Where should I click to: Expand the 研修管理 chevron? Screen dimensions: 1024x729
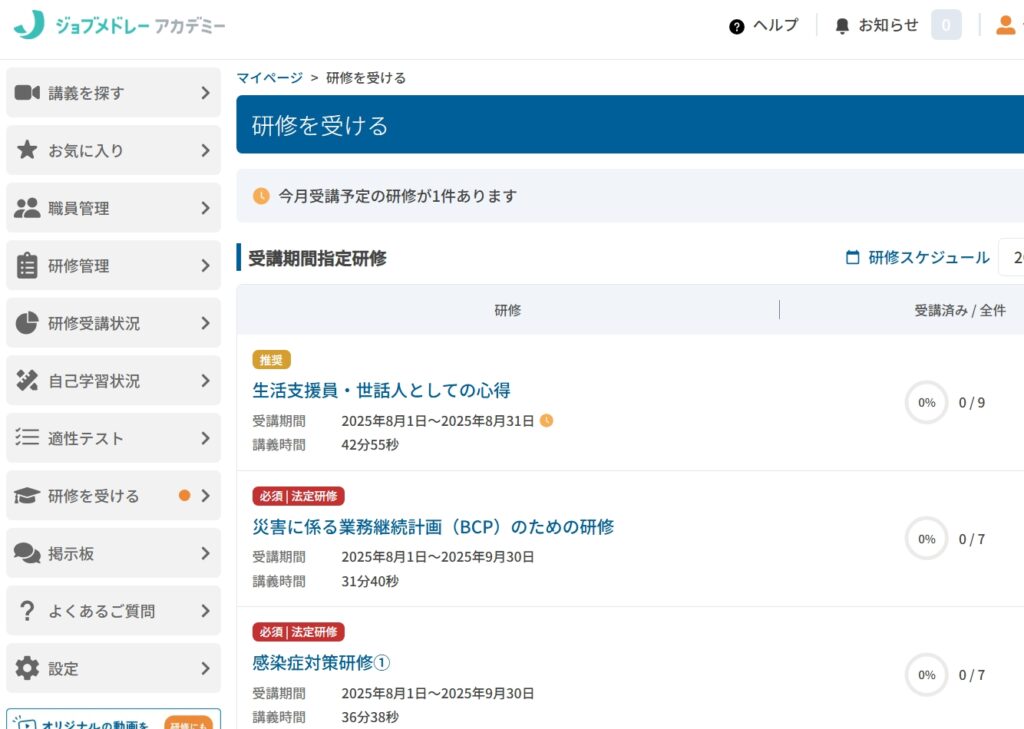(x=206, y=265)
